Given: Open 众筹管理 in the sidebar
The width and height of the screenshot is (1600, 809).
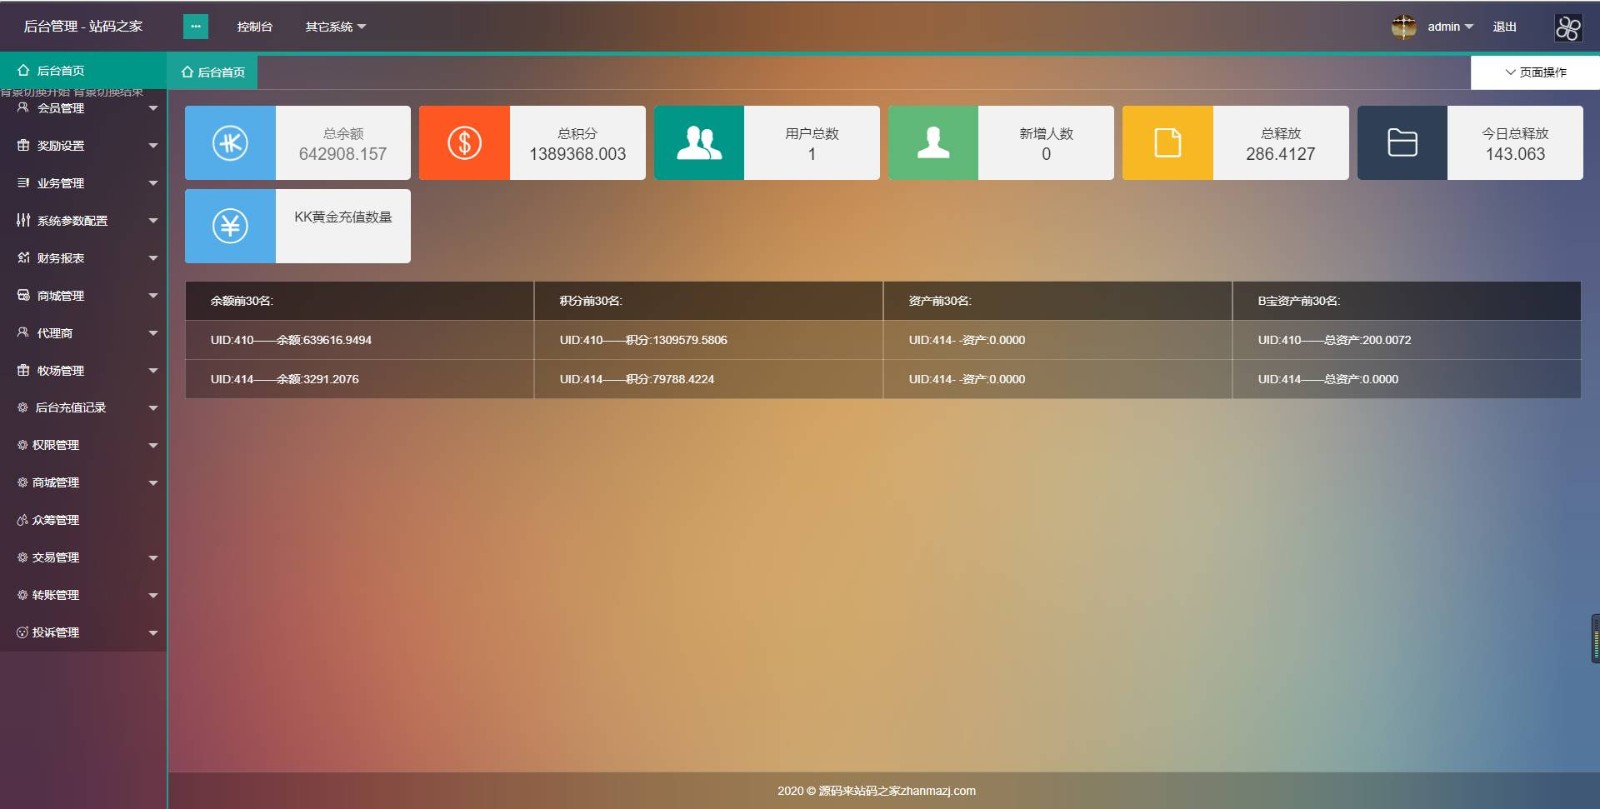Looking at the screenshot, I should [x=56, y=520].
